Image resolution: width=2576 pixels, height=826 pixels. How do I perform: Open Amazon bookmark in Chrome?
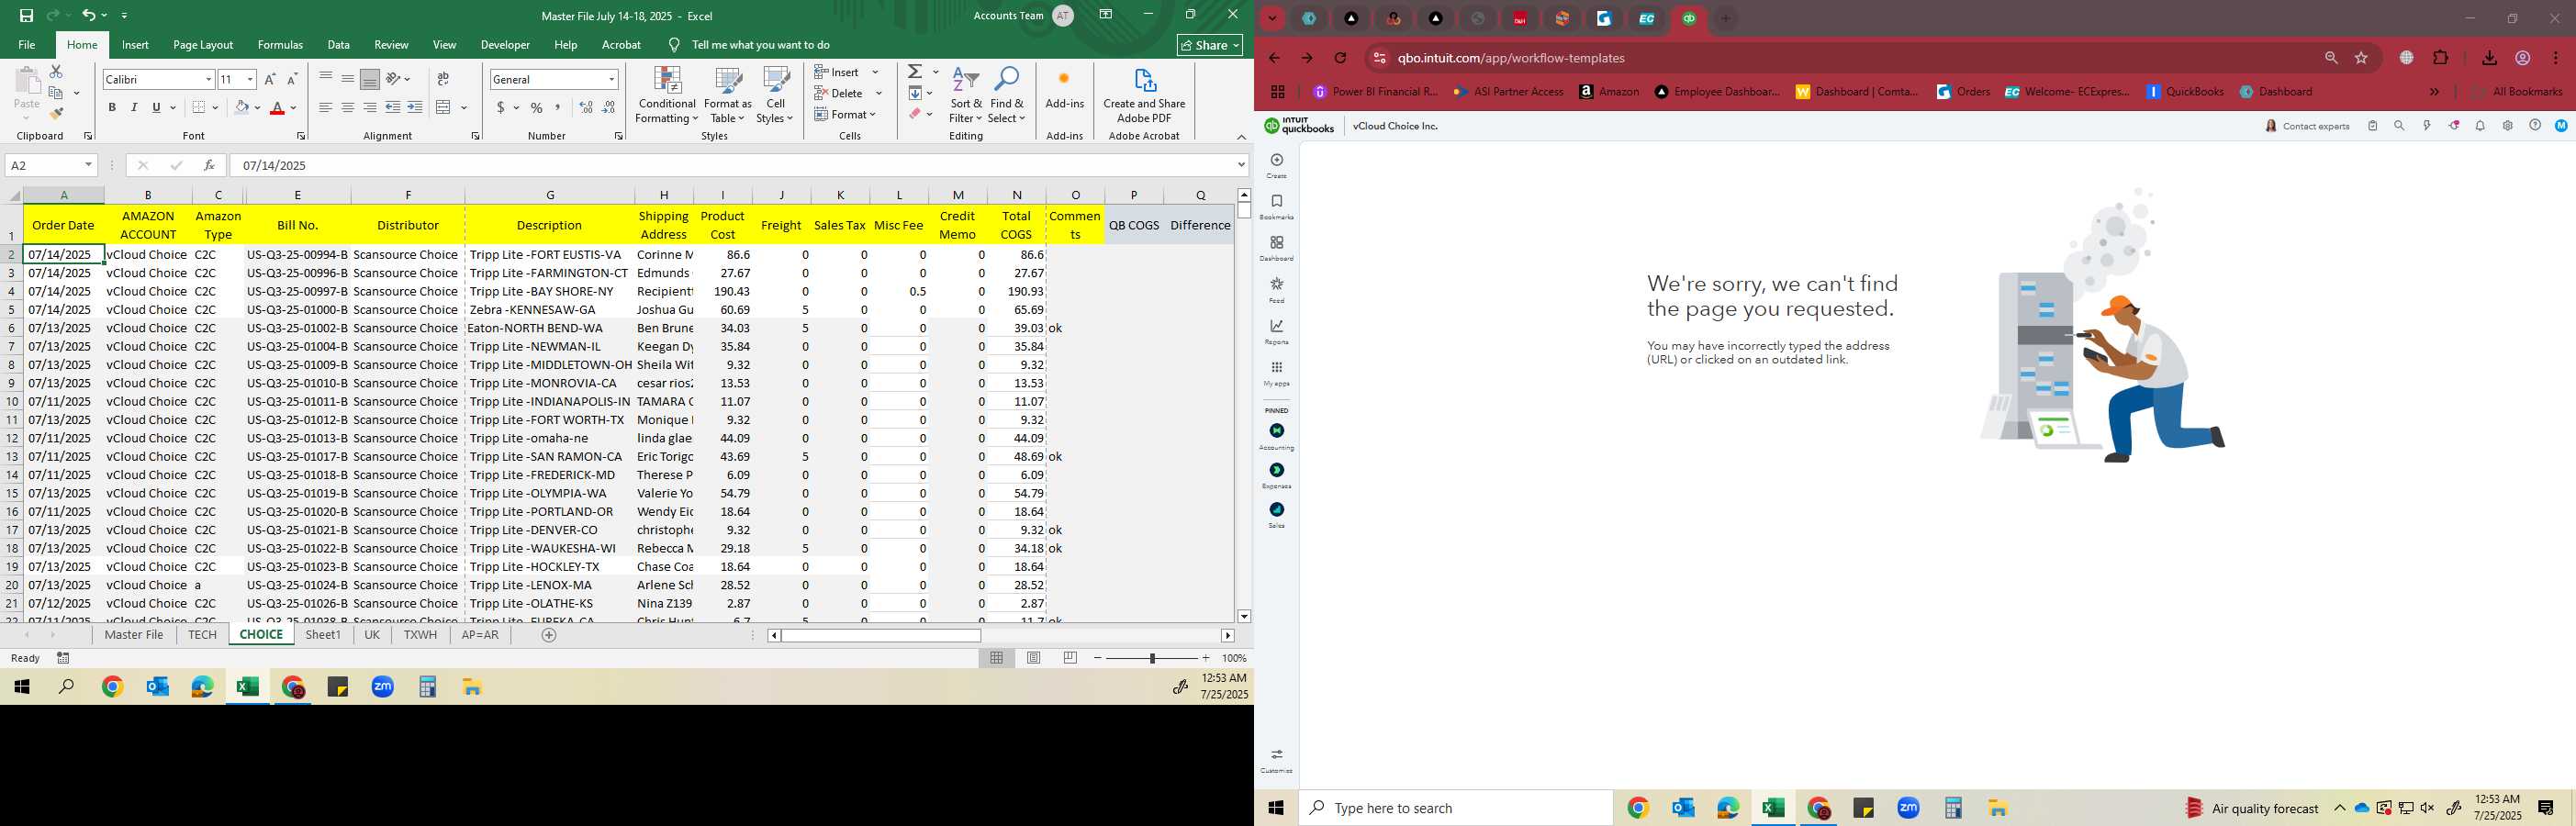1609,92
